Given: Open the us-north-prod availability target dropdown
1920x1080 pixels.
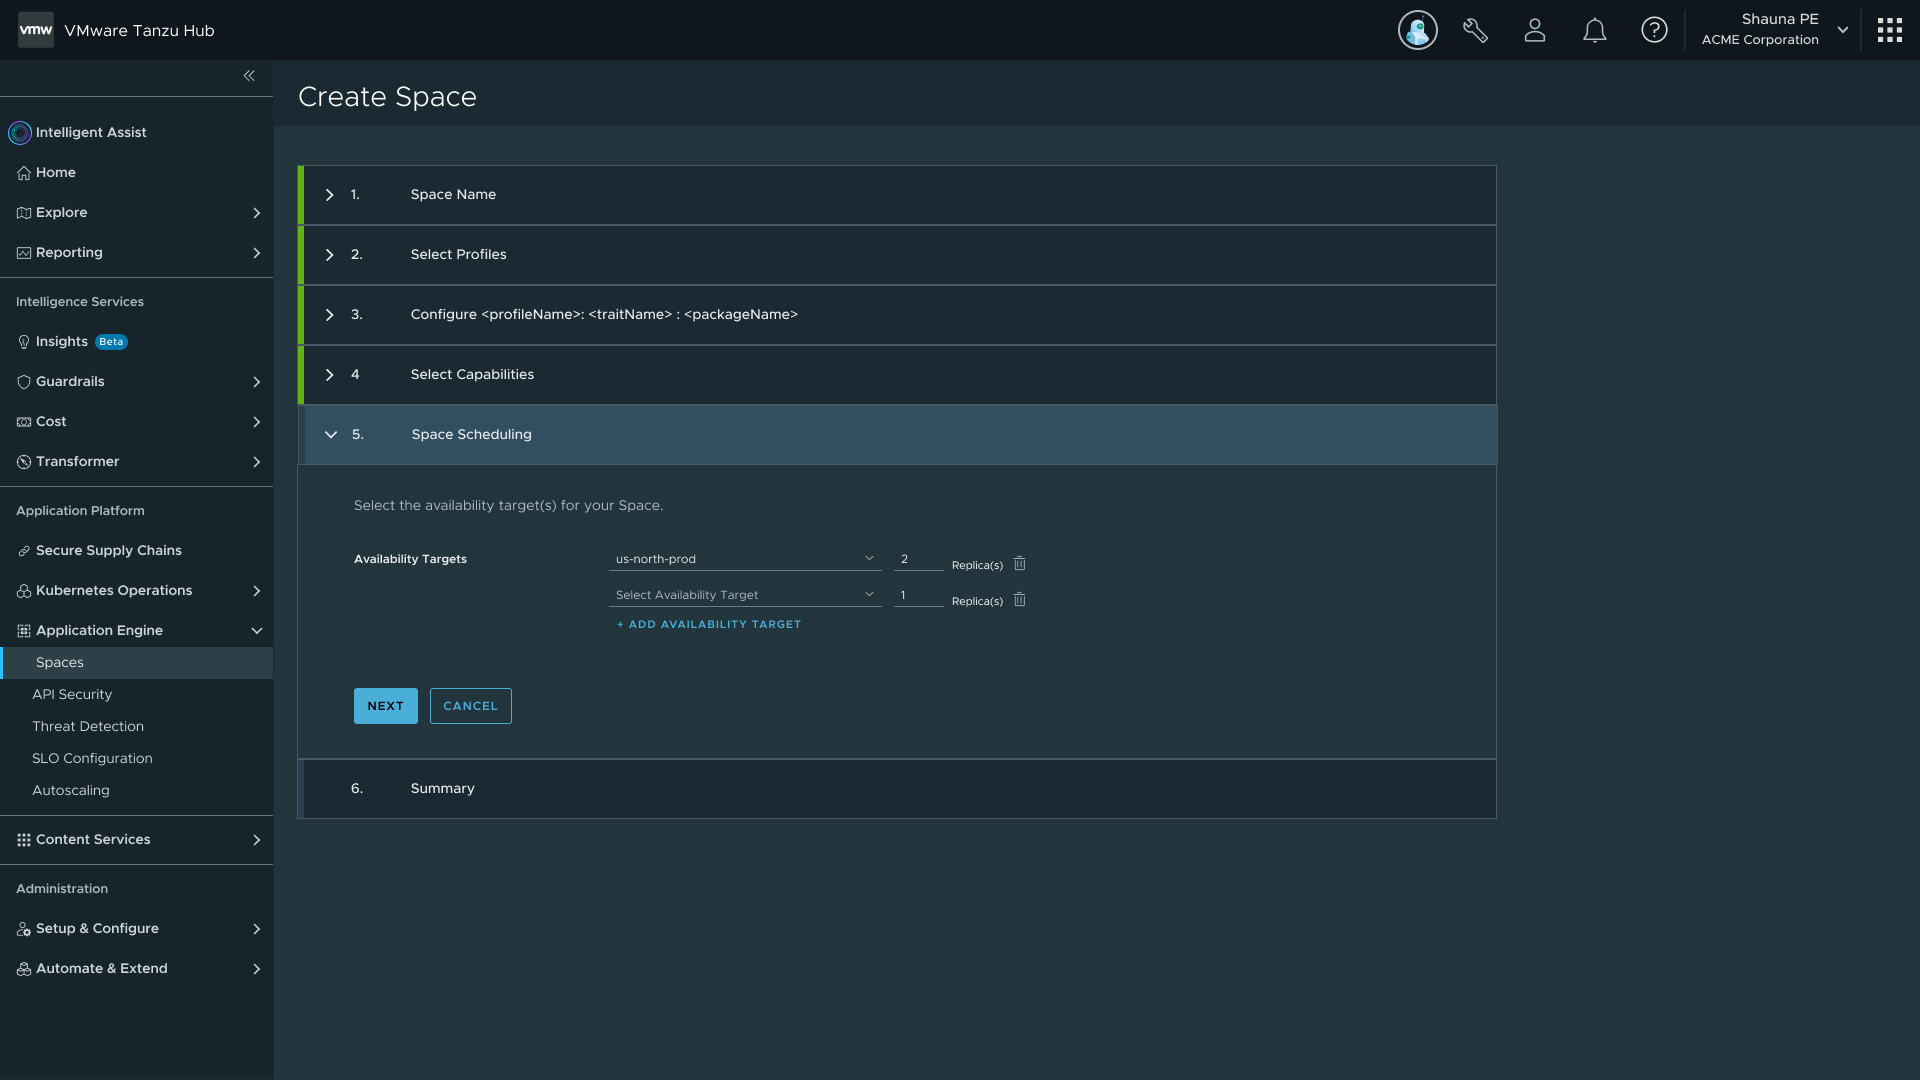Looking at the screenshot, I should [x=745, y=559].
